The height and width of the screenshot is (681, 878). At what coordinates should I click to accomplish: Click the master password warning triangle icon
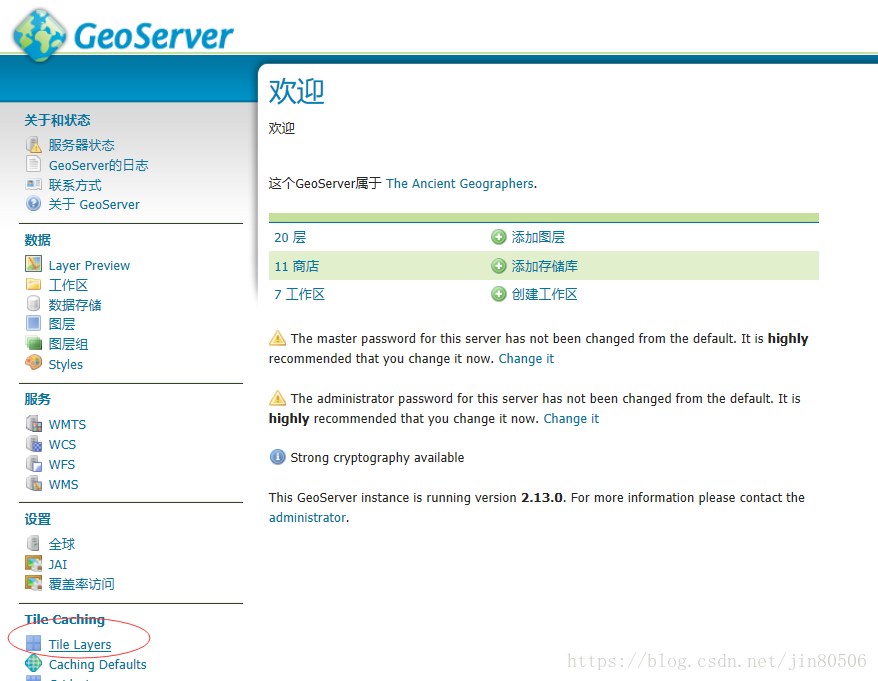277,338
